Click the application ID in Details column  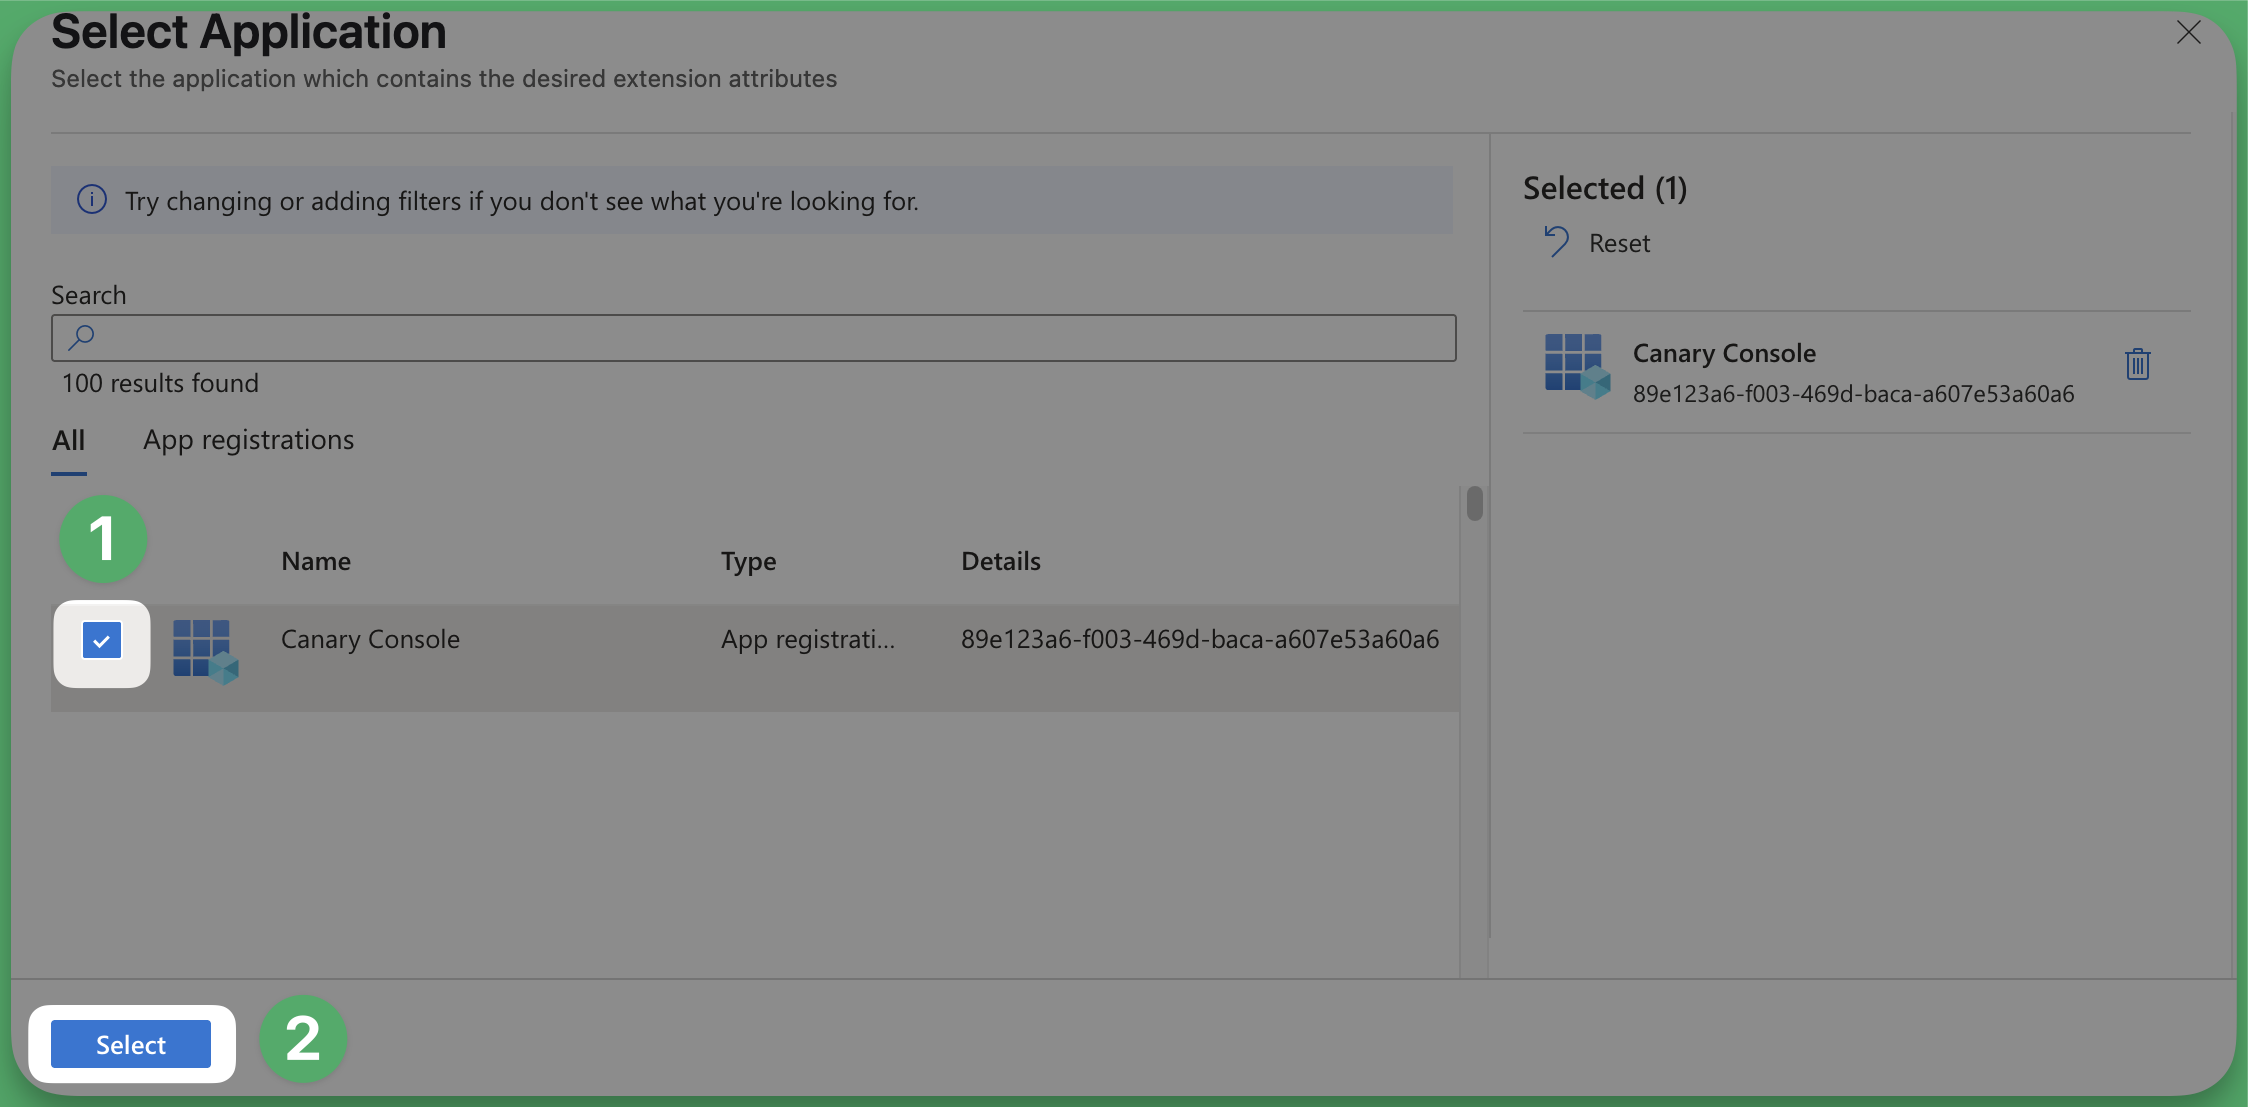(x=1200, y=639)
